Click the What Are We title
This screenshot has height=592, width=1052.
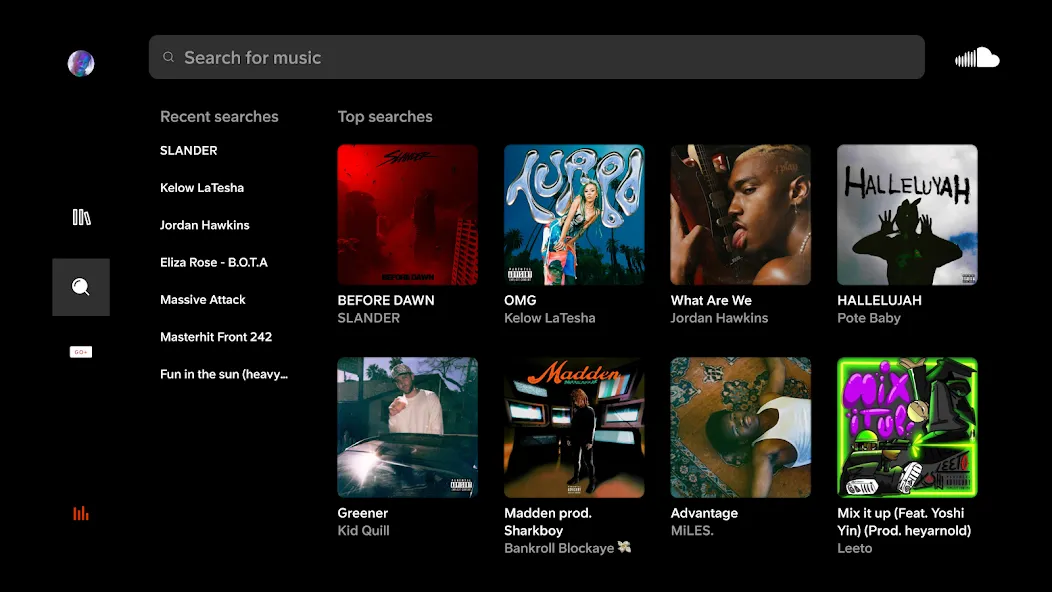pyautogui.click(x=711, y=301)
